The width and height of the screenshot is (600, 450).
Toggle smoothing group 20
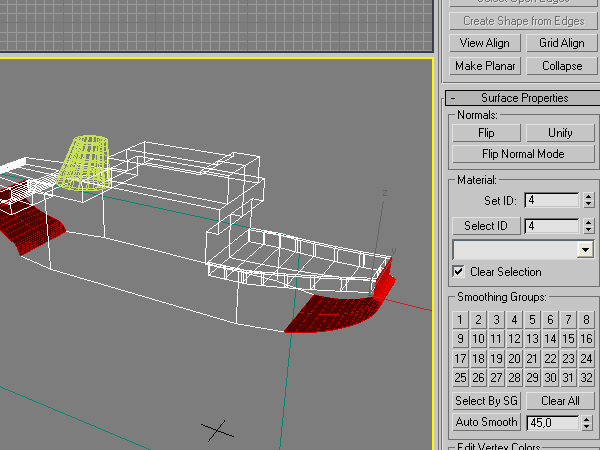[514, 359]
